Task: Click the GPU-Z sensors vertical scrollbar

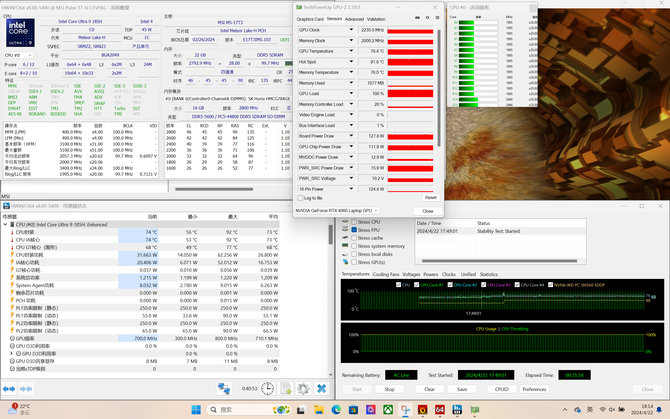Action: click(439, 88)
